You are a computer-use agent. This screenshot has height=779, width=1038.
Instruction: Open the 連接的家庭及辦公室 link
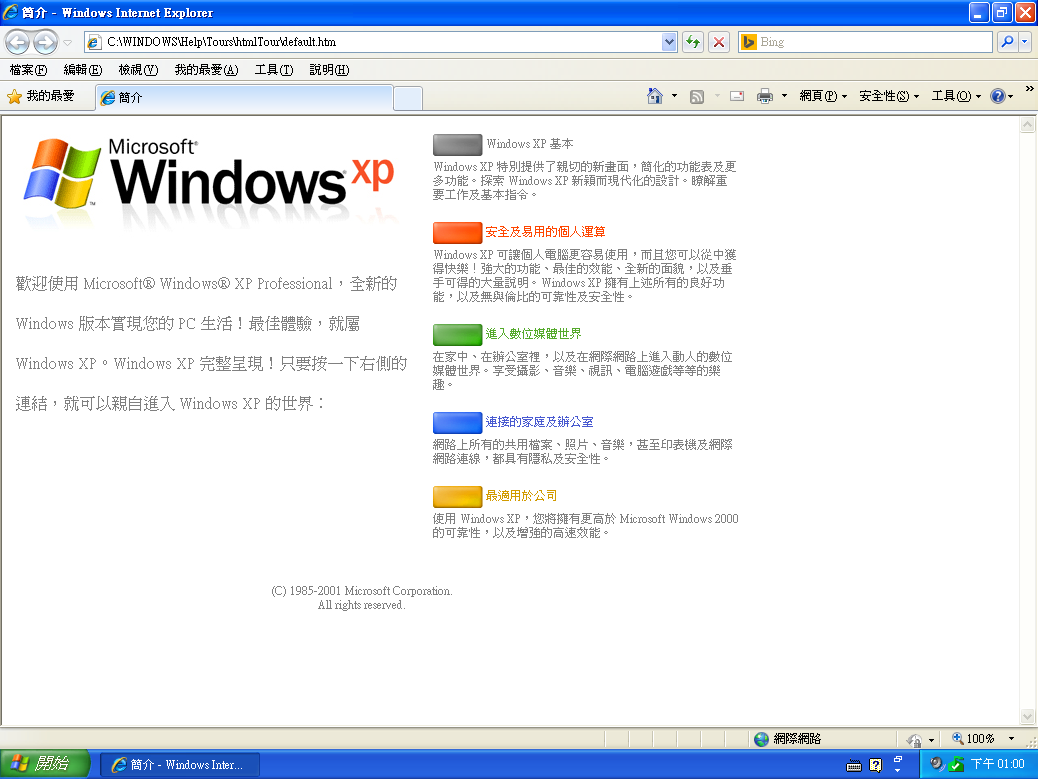click(x=539, y=422)
